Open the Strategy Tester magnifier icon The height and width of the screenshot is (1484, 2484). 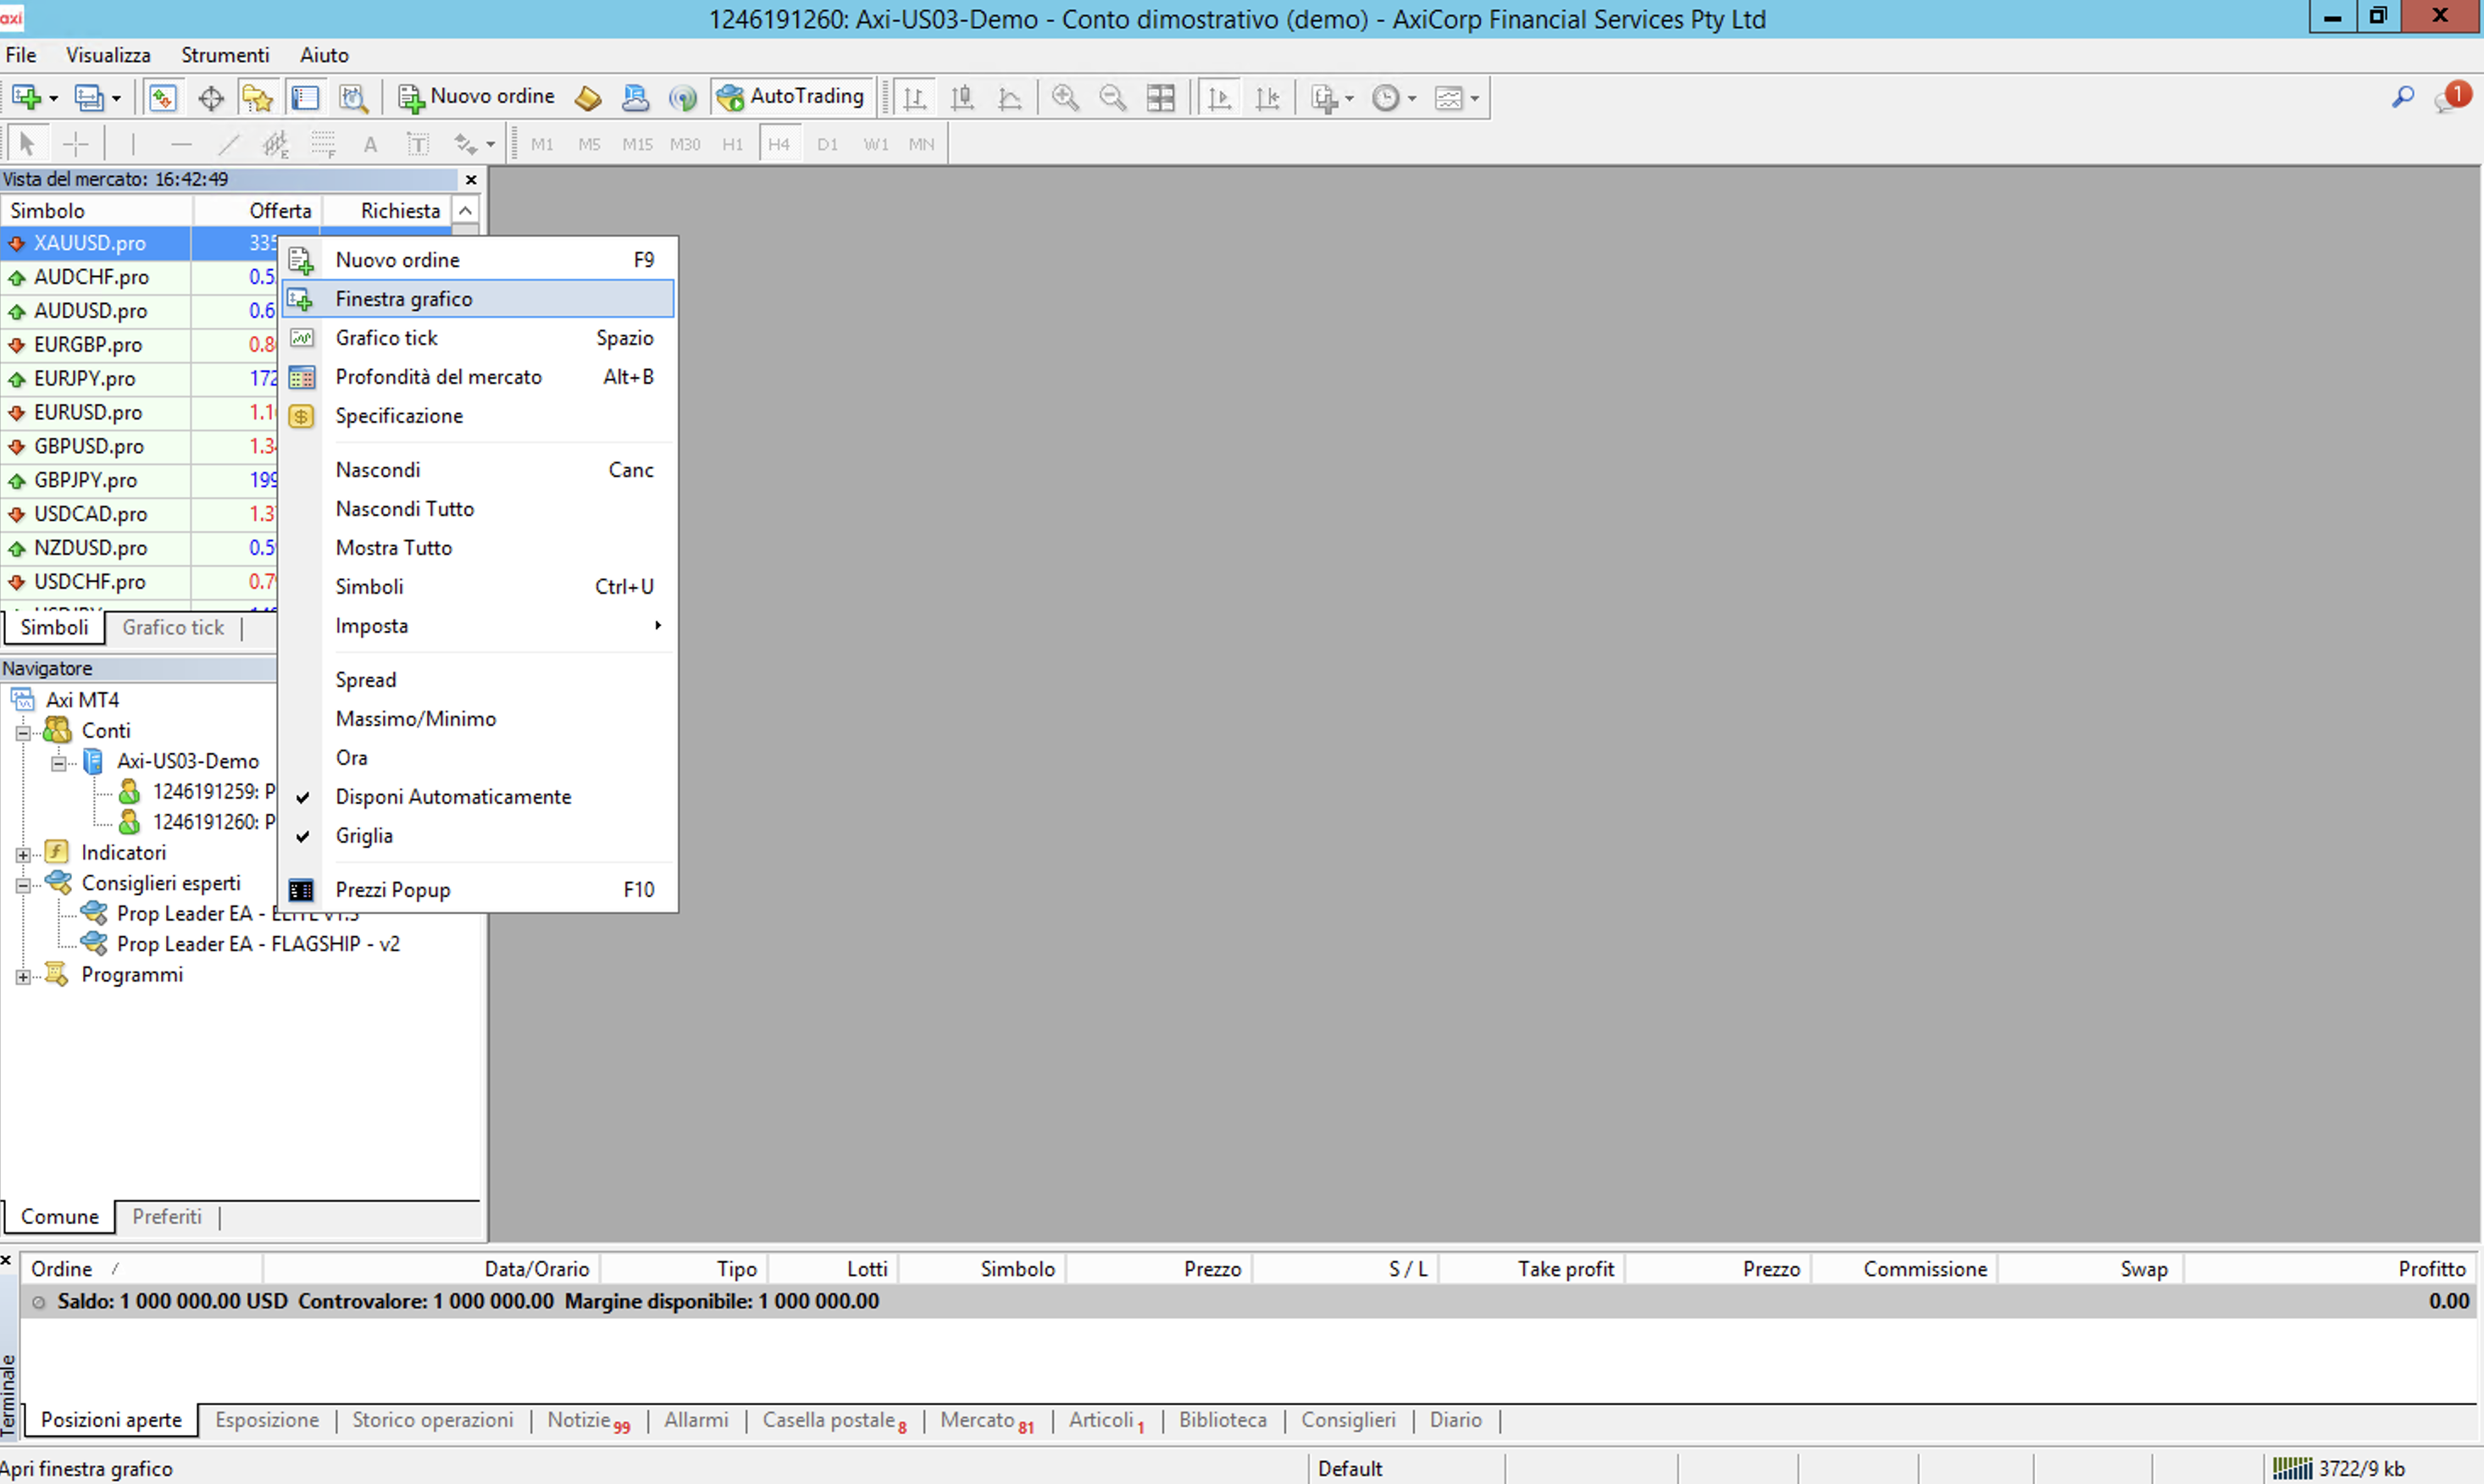click(x=353, y=98)
